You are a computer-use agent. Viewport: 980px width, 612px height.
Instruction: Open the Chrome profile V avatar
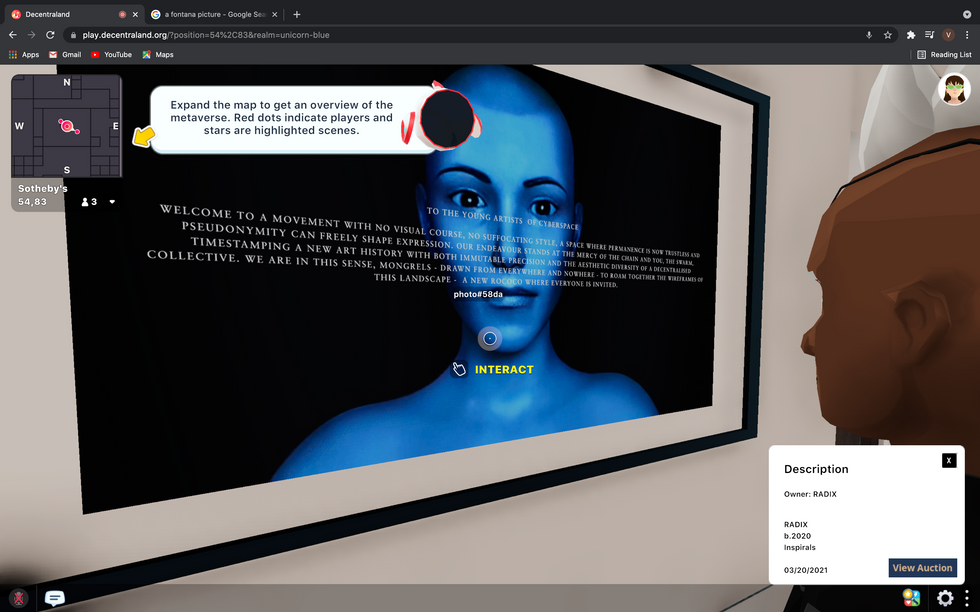click(x=948, y=35)
